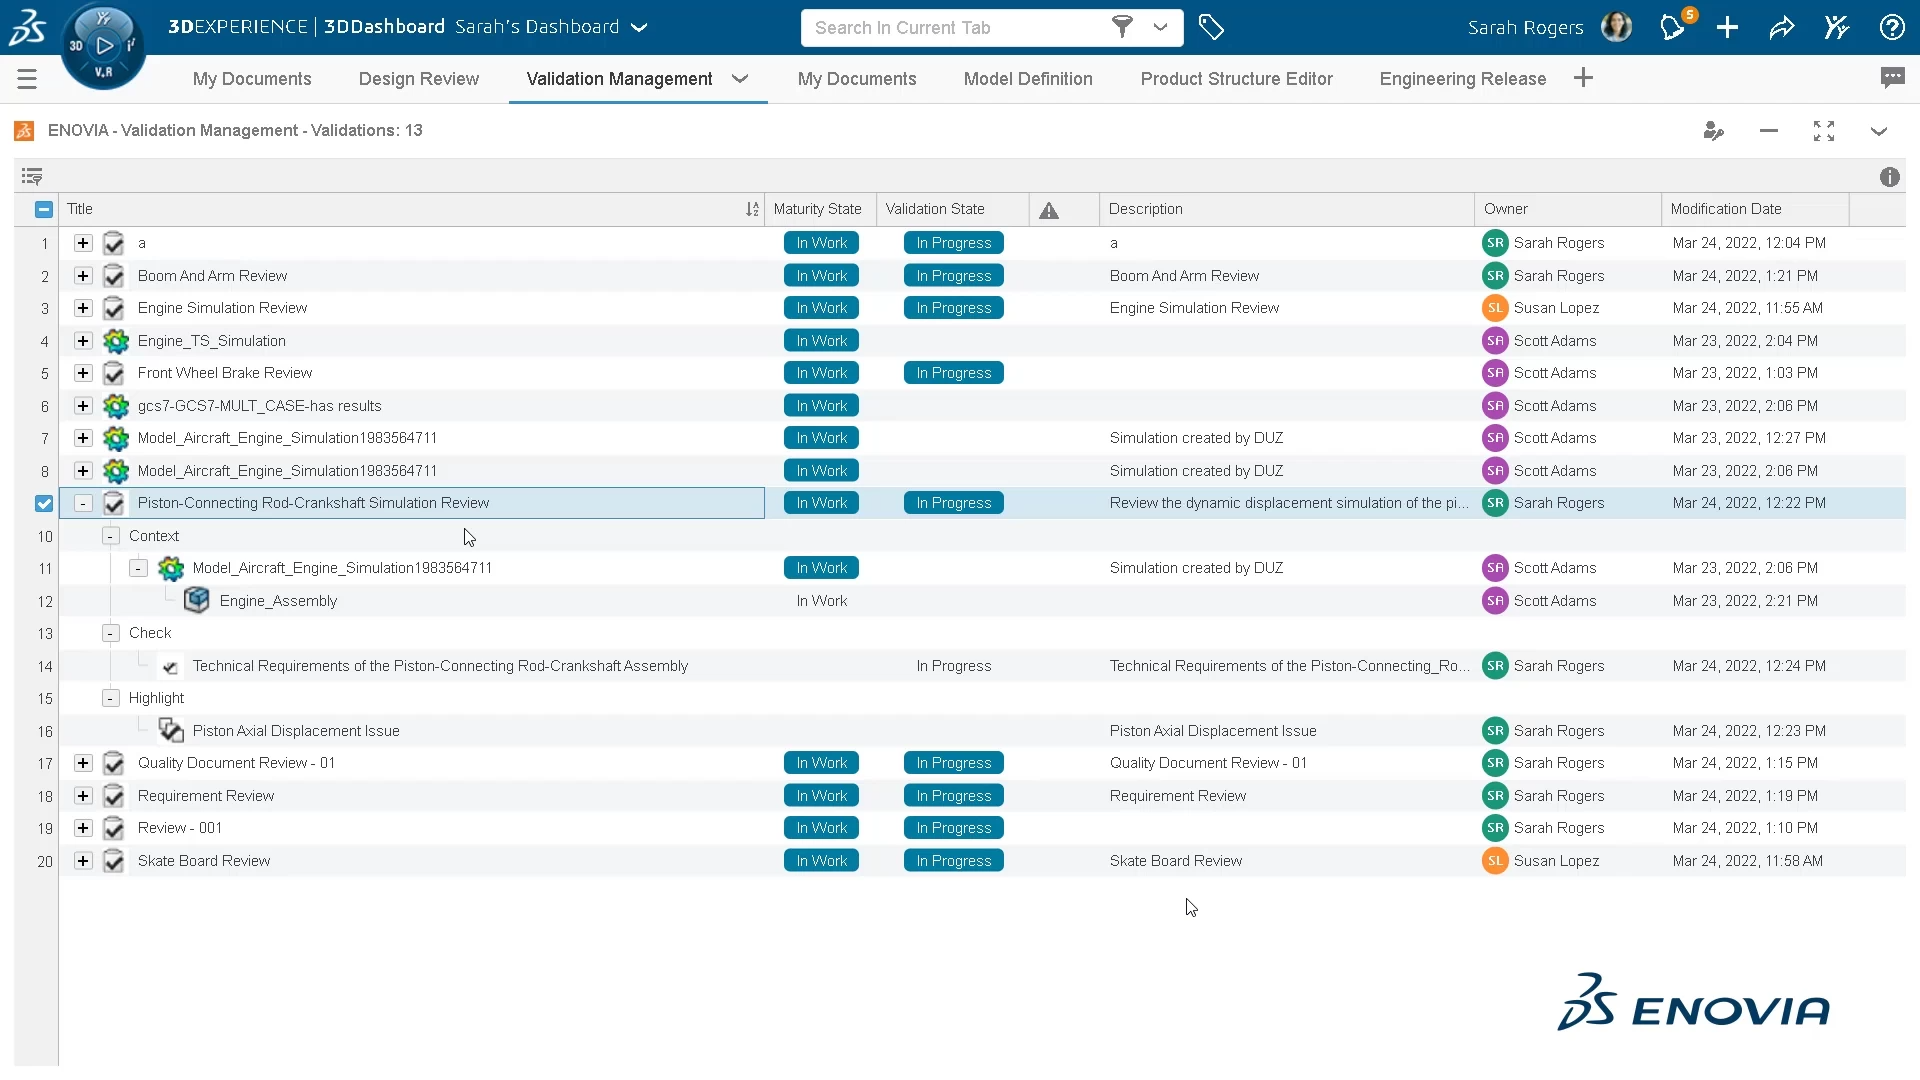Image resolution: width=1920 pixels, height=1080 pixels.
Task: Open the 3D compass launcher
Action: [x=103, y=46]
